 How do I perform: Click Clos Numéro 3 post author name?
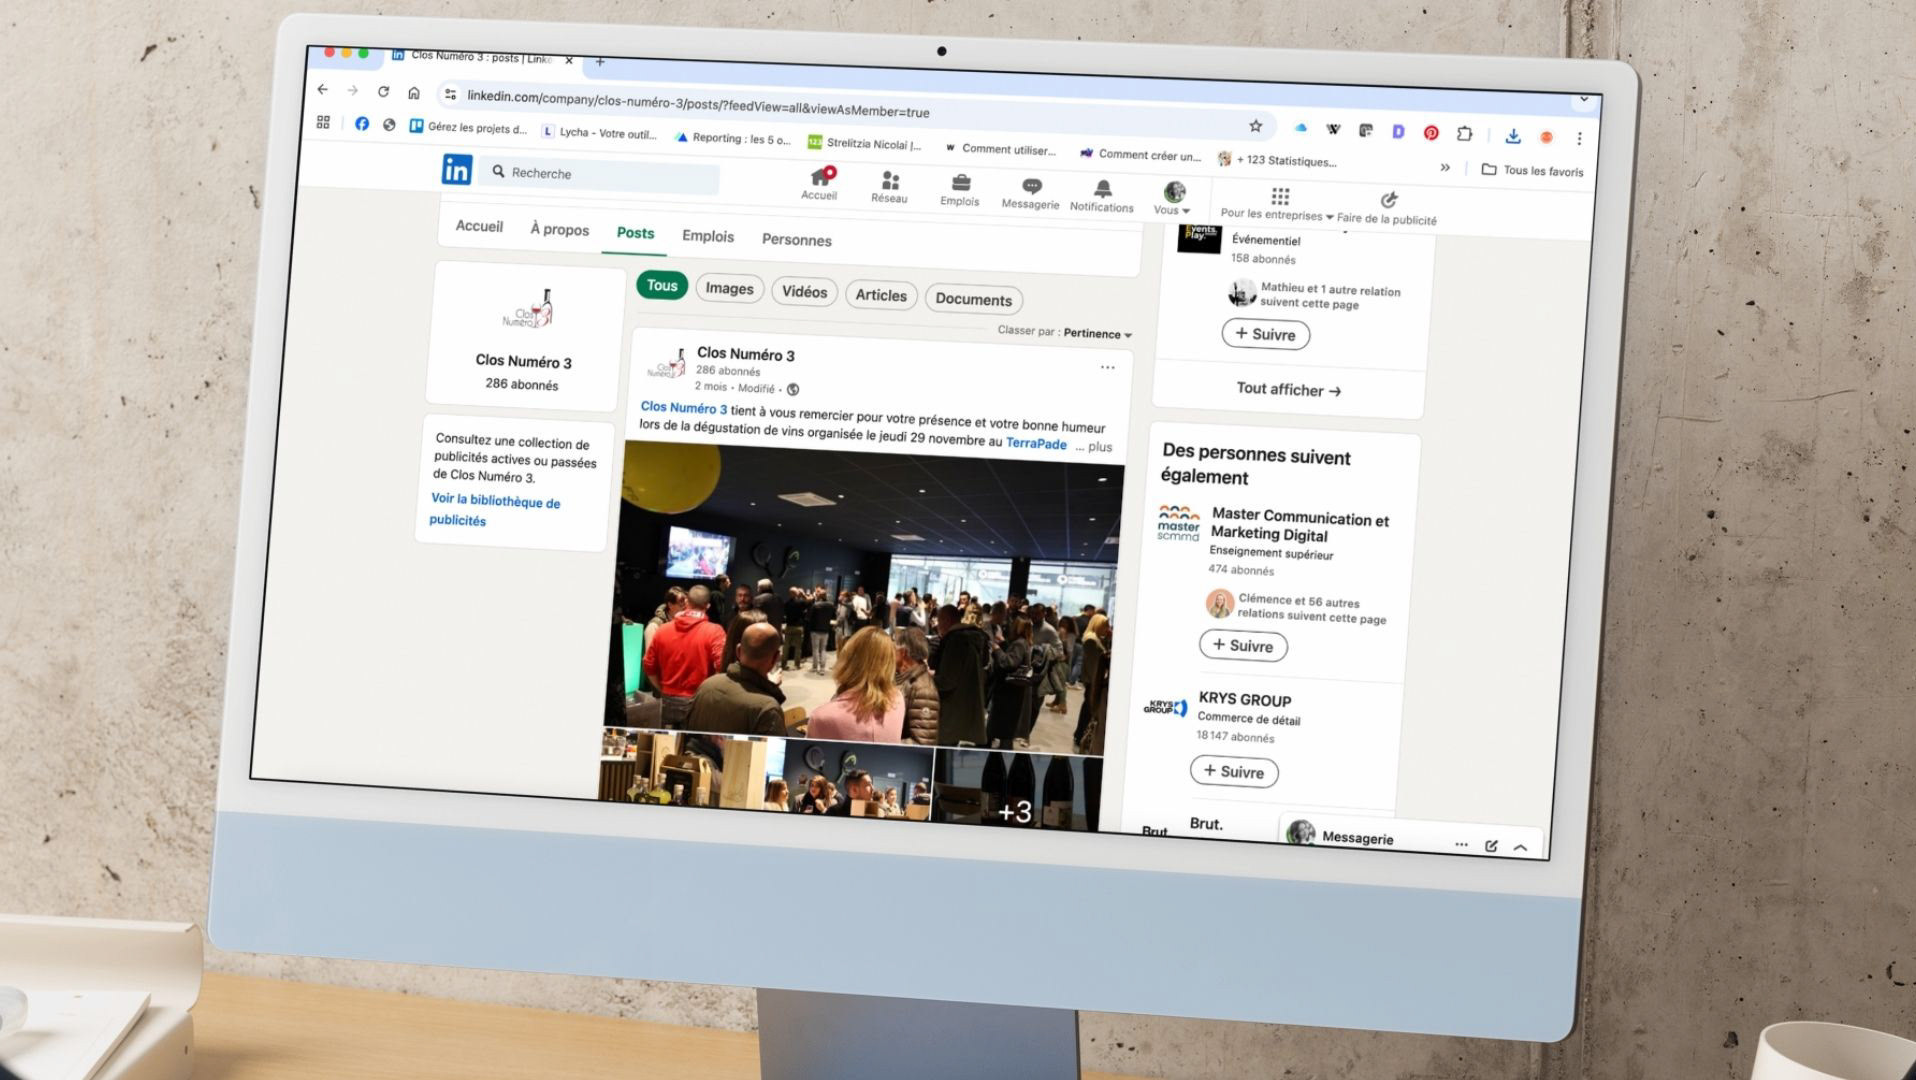(x=745, y=354)
